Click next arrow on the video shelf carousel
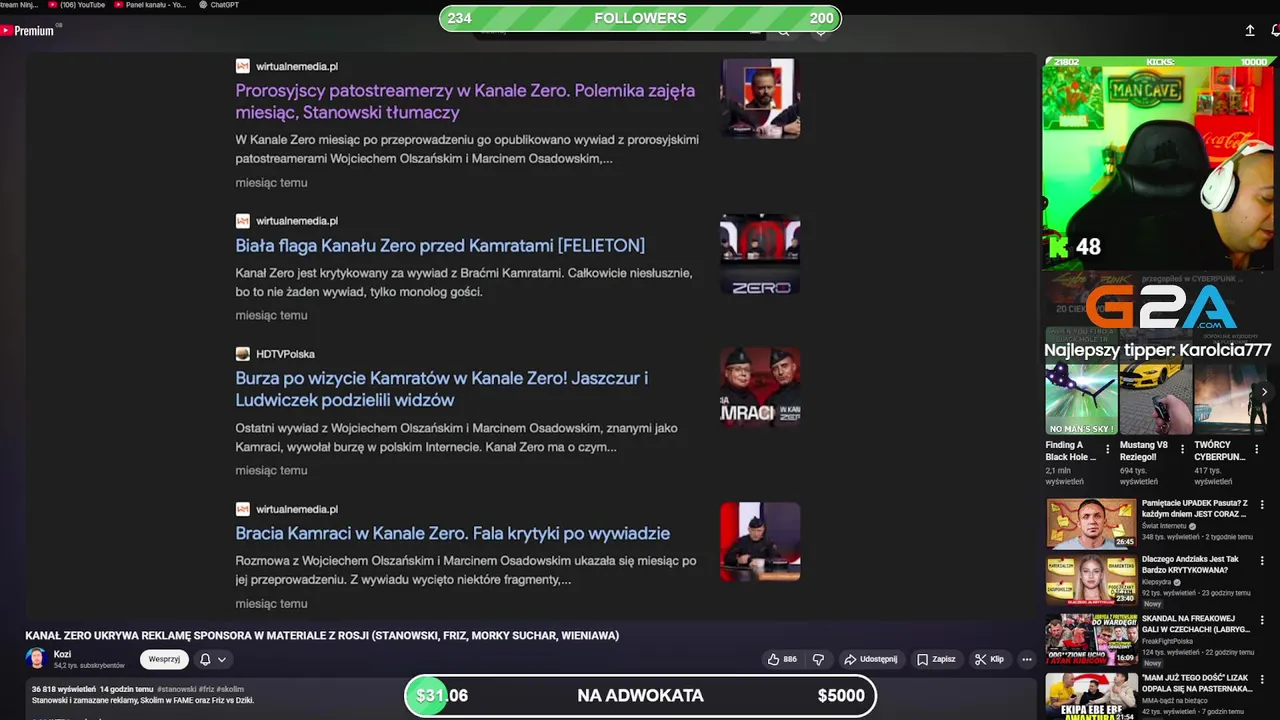The width and height of the screenshot is (1280, 720). point(1264,392)
